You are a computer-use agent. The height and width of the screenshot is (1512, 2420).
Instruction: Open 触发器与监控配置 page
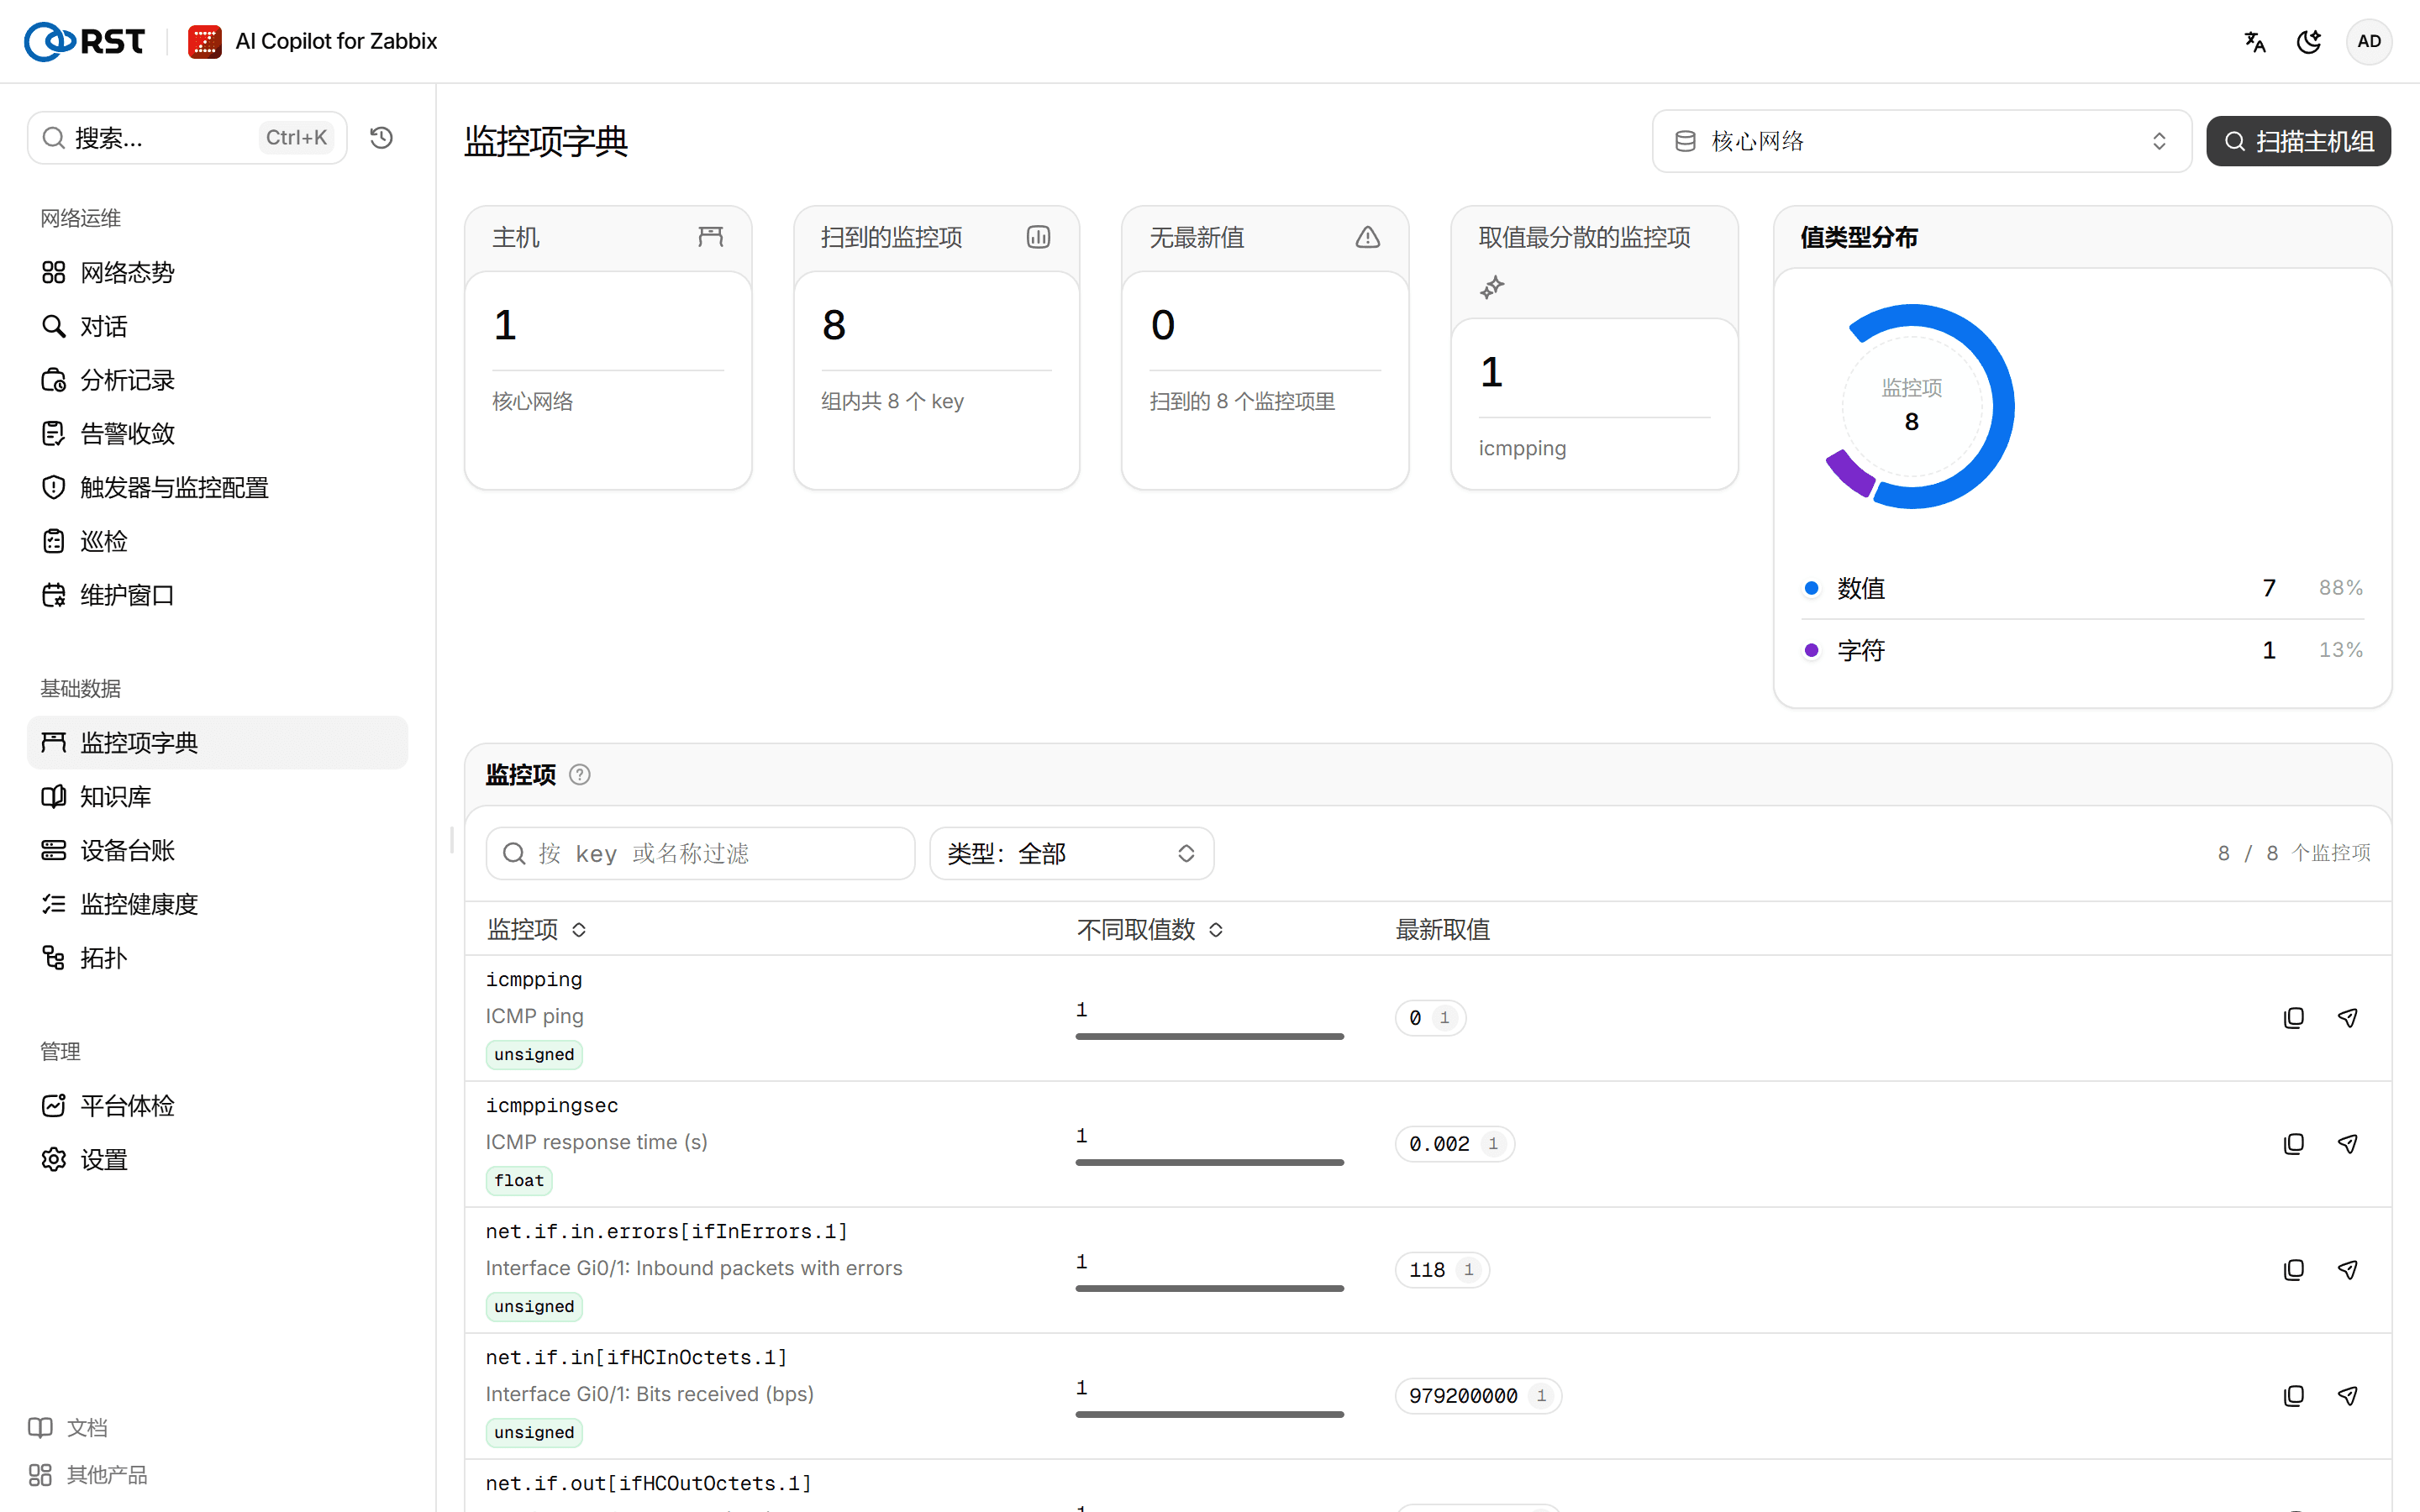coord(217,487)
